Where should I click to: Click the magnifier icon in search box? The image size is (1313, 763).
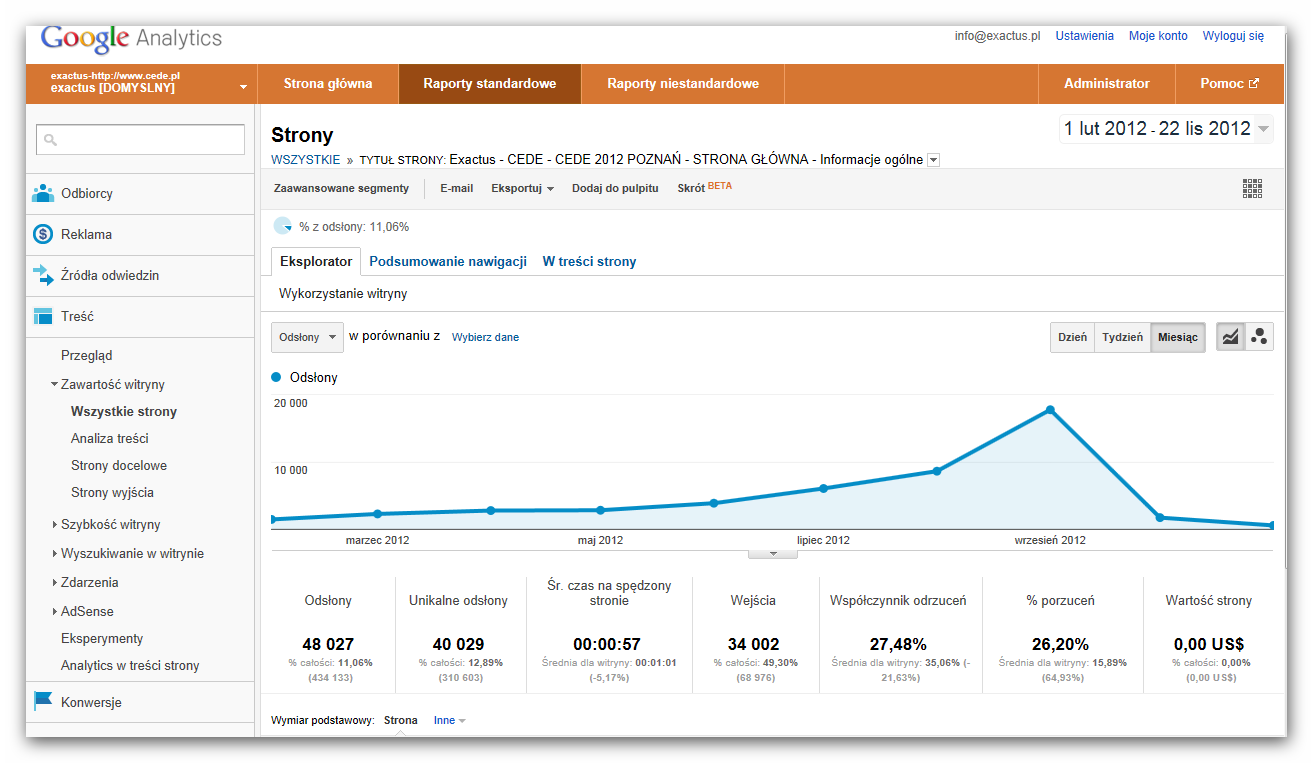(x=51, y=140)
